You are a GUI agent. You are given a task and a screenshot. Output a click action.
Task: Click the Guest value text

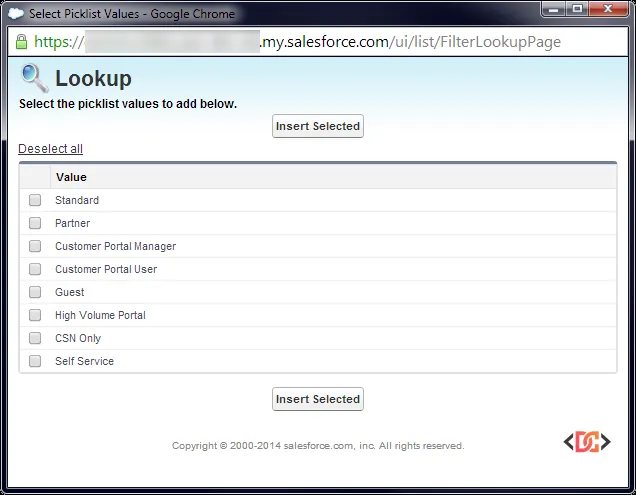(70, 292)
